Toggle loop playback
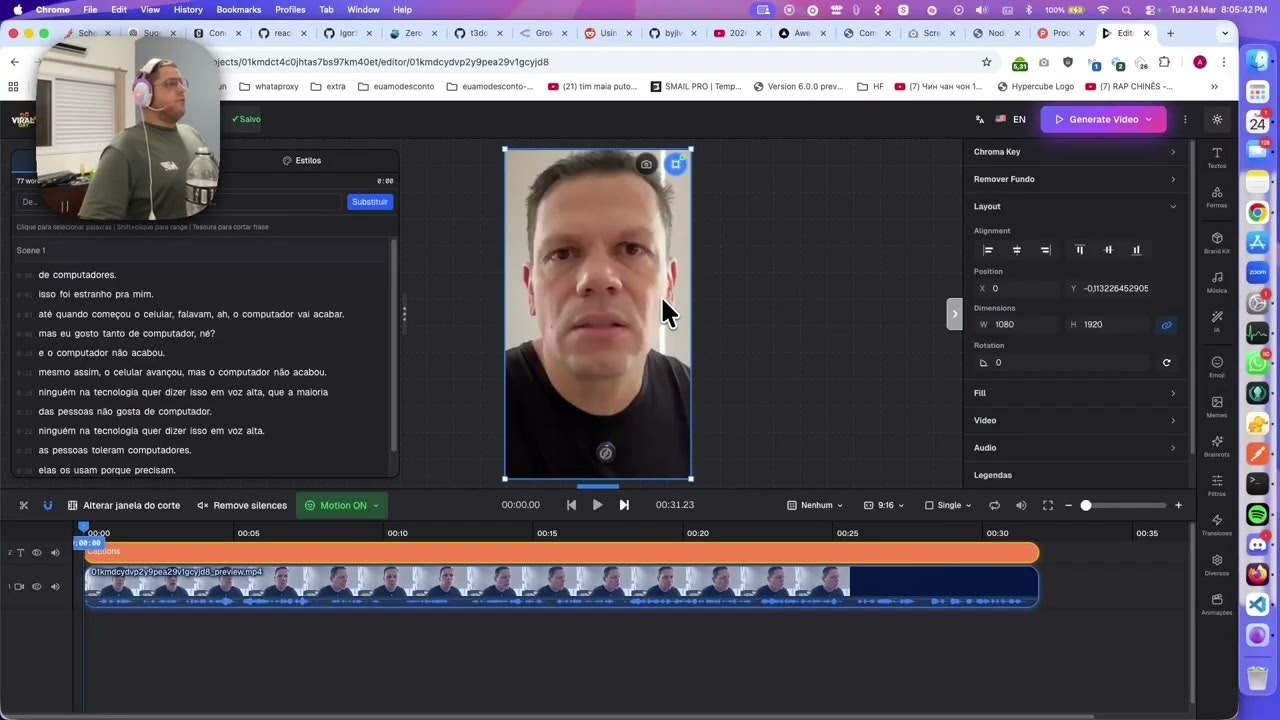 (994, 505)
